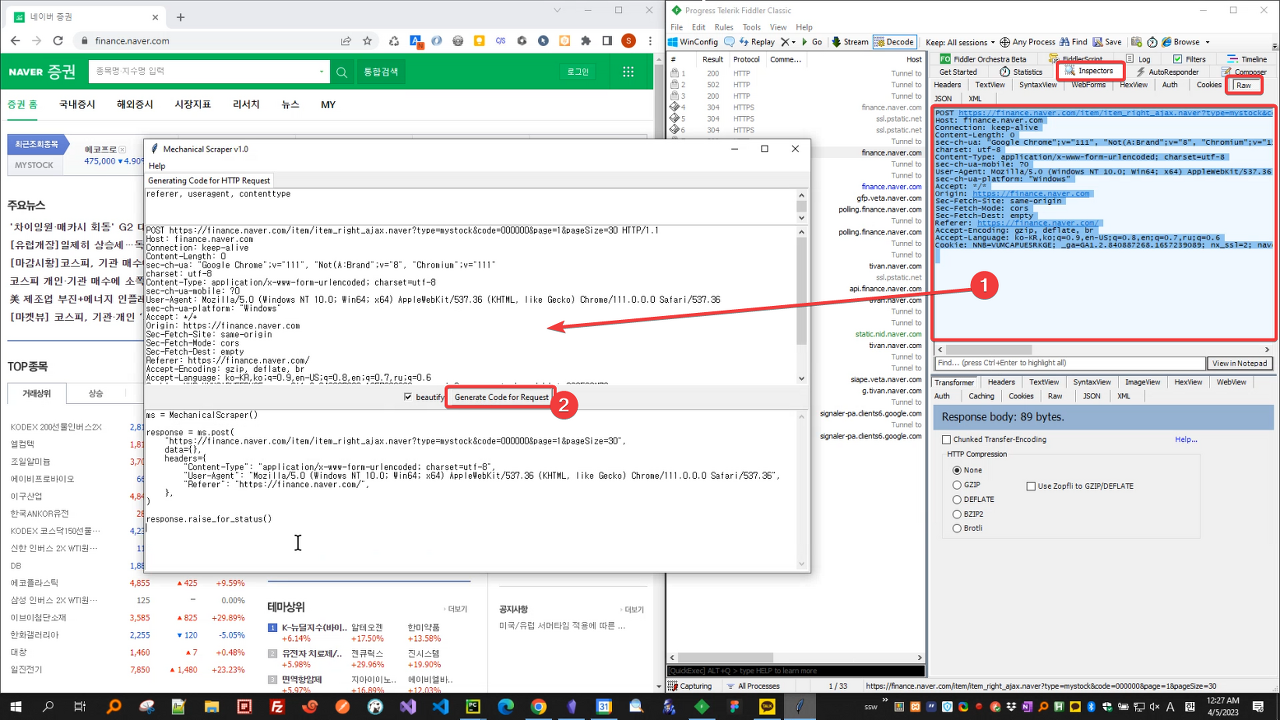Select the GZIP compression radio button
The width and height of the screenshot is (1280, 720).
coord(957,485)
